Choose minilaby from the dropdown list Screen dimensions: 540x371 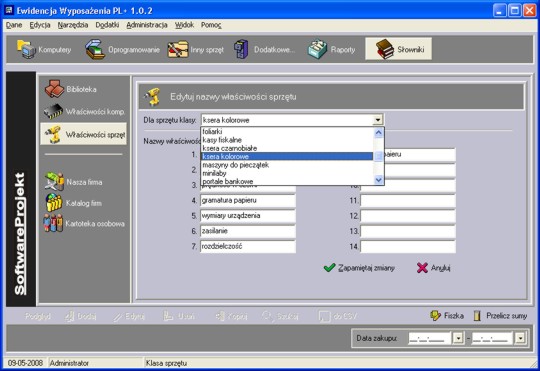click(x=287, y=173)
